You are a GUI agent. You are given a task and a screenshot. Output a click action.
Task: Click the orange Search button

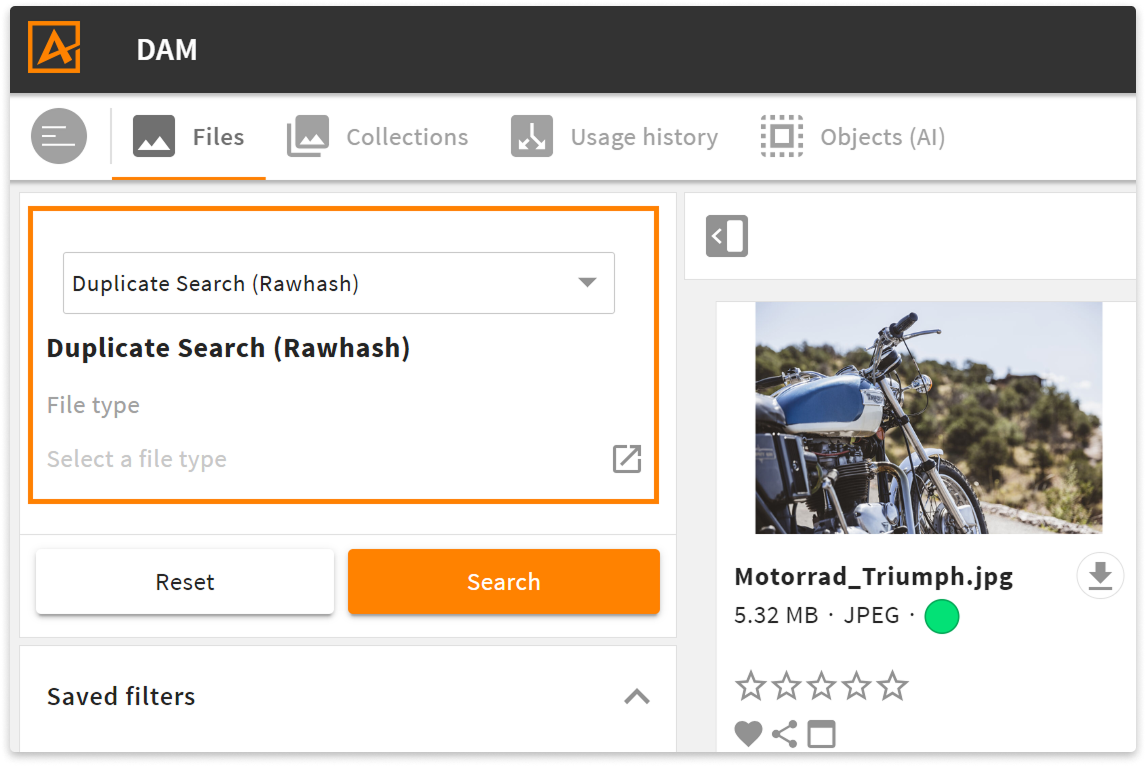504,582
